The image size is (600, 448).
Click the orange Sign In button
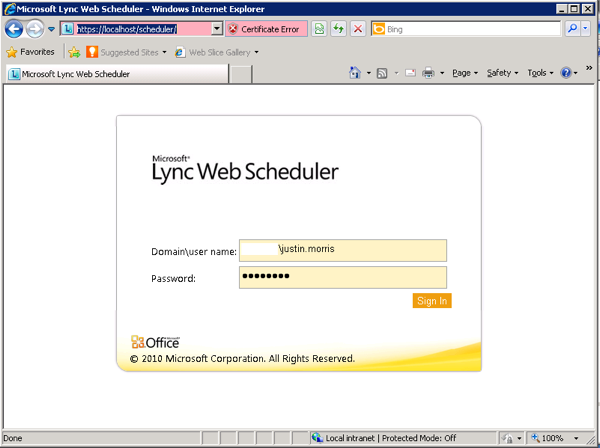(432, 301)
